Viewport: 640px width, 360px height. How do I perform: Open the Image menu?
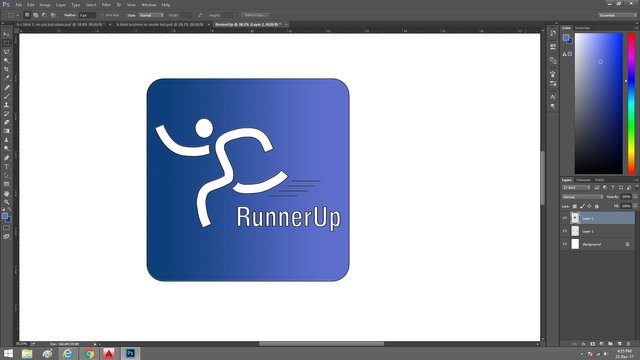(x=45, y=5)
